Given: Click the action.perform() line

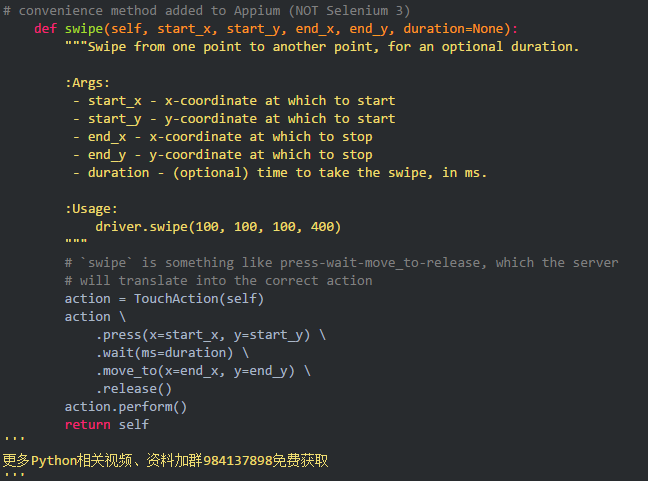Looking at the screenshot, I should pyautogui.click(x=126, y=407).
